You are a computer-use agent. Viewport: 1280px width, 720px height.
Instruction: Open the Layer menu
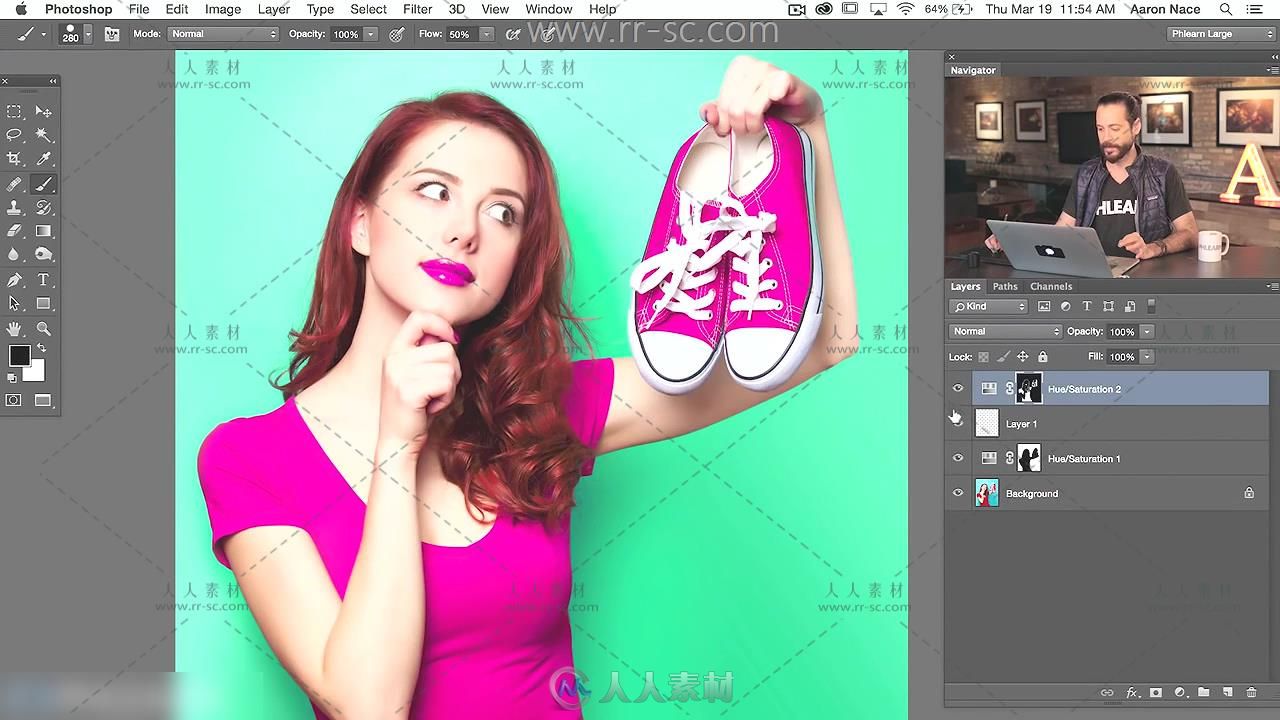(273, 9)
